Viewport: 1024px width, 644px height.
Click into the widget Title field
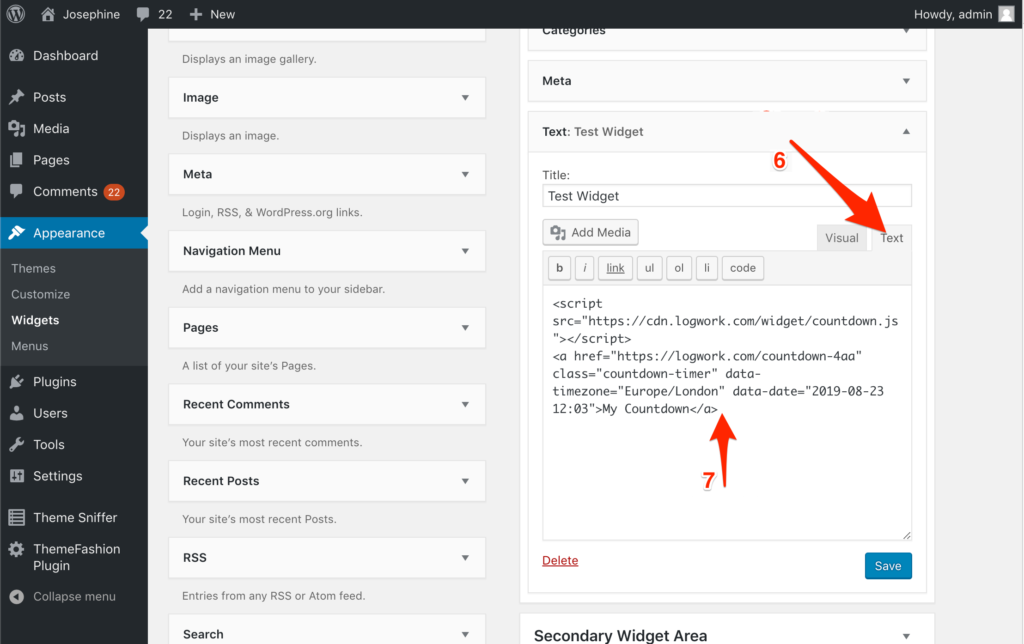pos(727,196)
